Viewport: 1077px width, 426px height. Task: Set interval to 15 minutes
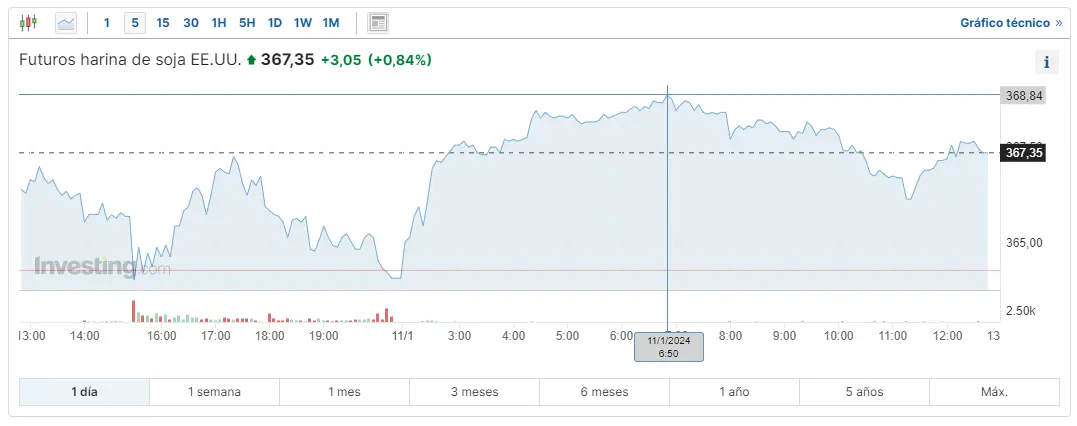(163, 22)
